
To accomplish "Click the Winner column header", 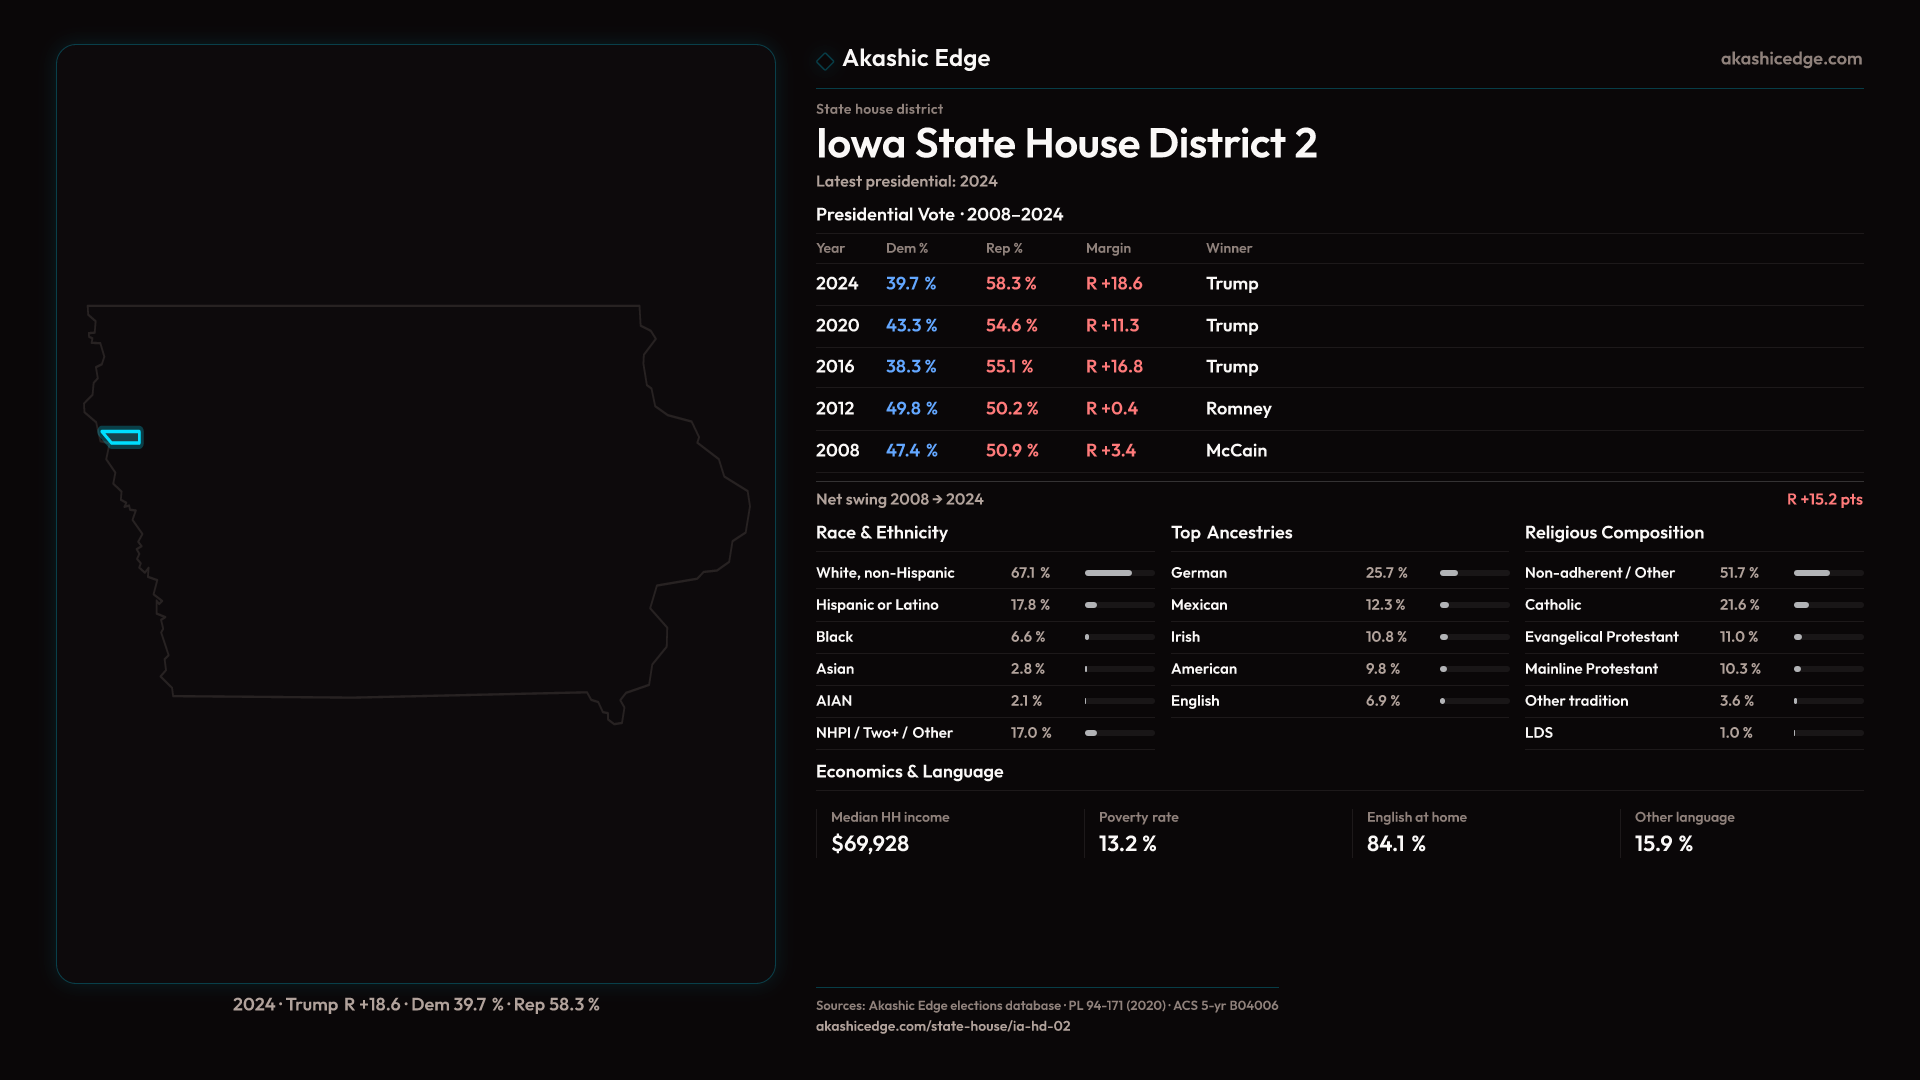I will click(x=1228, y=248).
